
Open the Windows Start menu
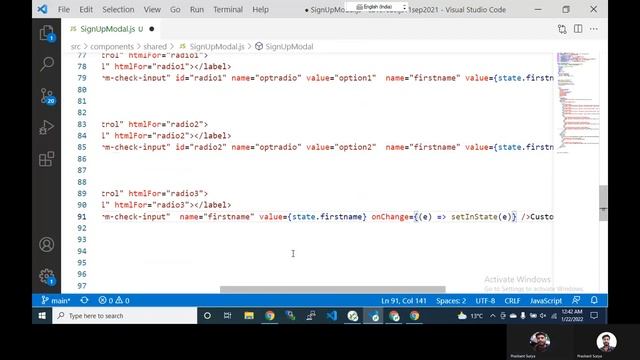42,316
